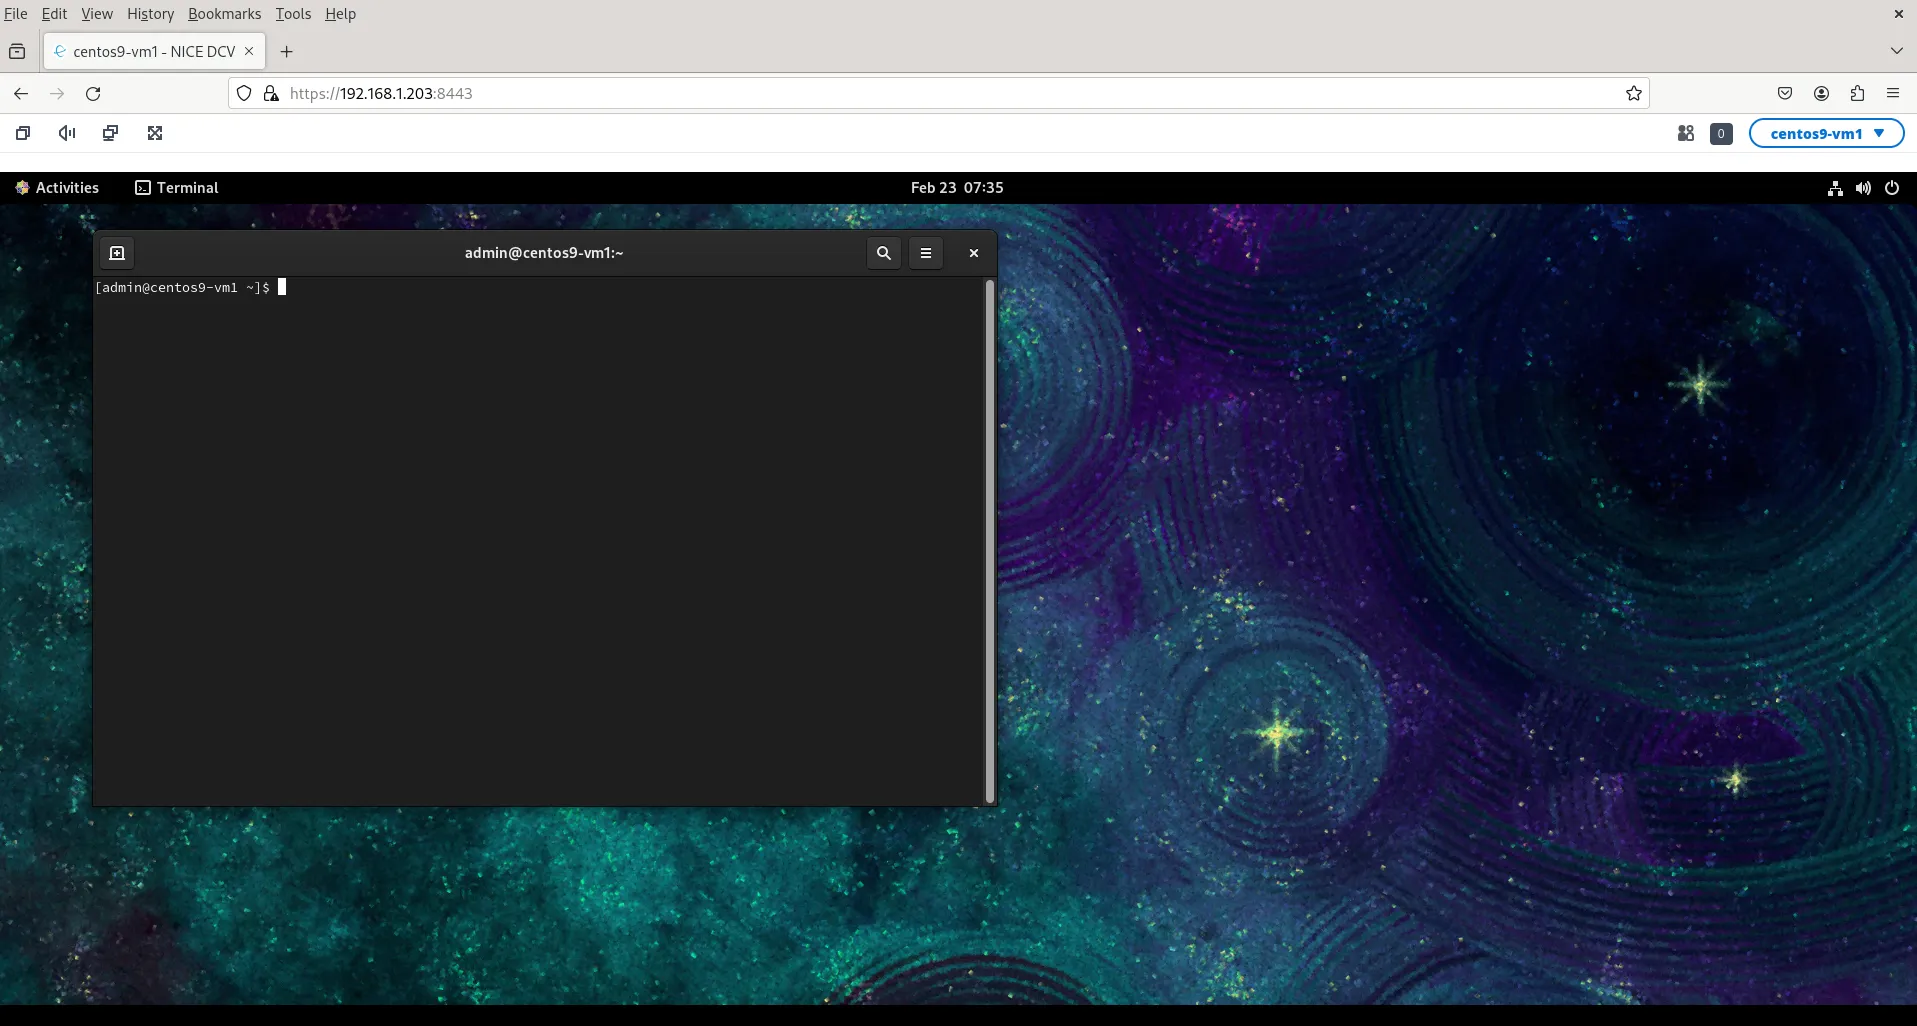Open the File menu

(x=16, y=14)
